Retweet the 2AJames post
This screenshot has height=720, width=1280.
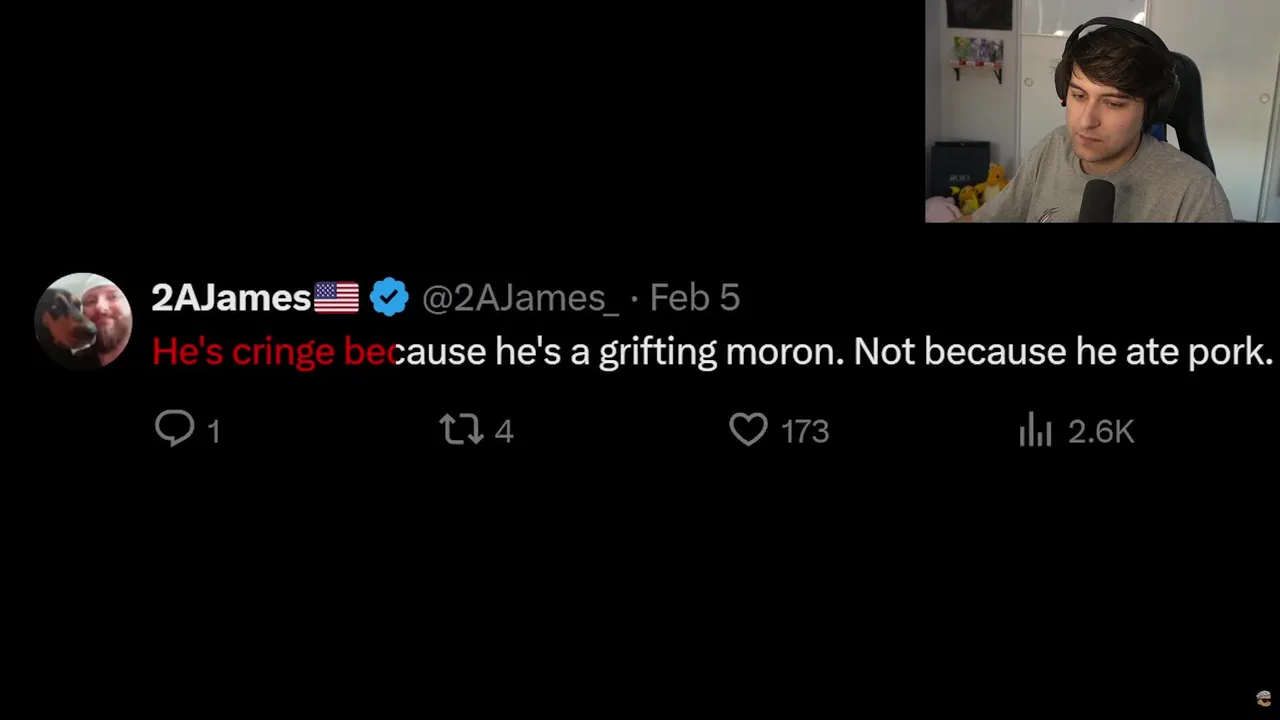(461, 430)
